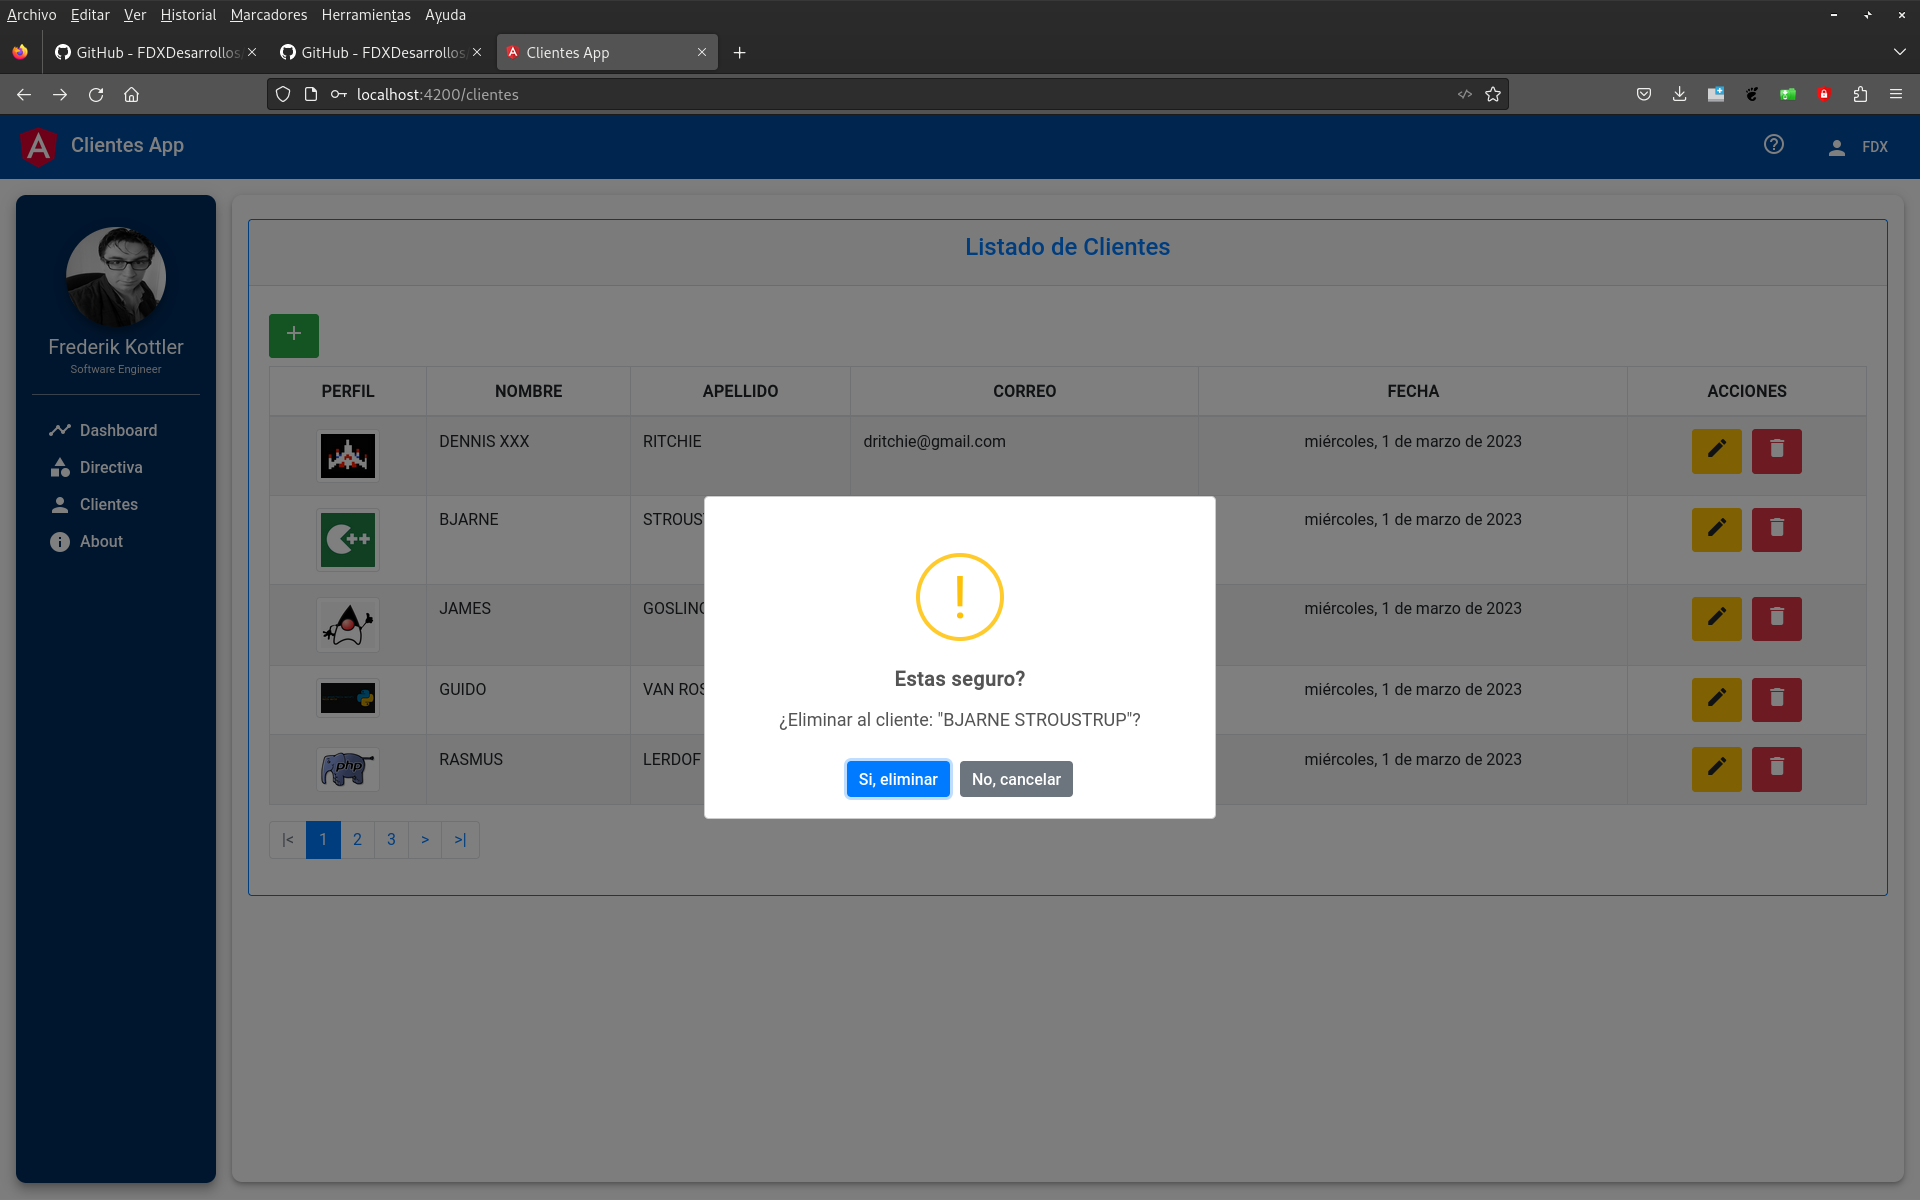The image size is (1920, 1200).
Task: Go to next page with > arrow
Action: pyautogui.click(x=425, y=840)
